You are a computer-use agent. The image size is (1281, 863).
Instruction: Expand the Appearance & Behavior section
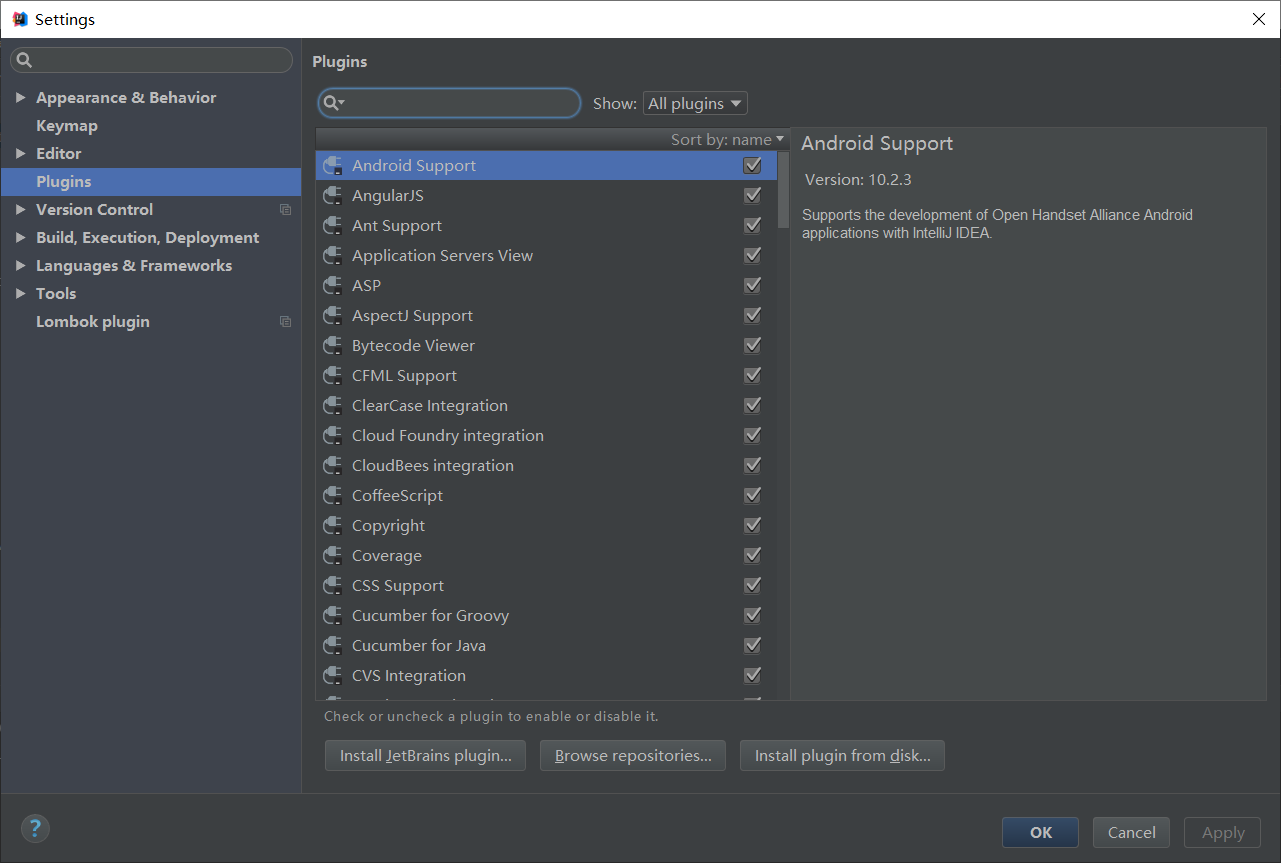pos(21,98)
